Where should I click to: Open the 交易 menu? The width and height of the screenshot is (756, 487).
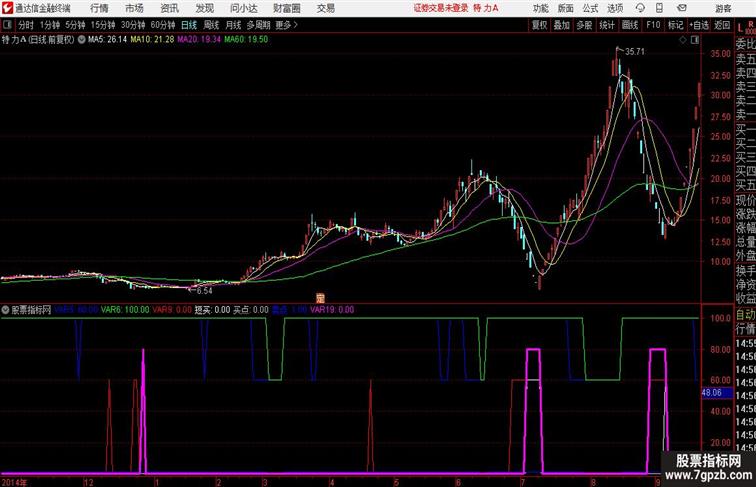[x=325, y=8]
